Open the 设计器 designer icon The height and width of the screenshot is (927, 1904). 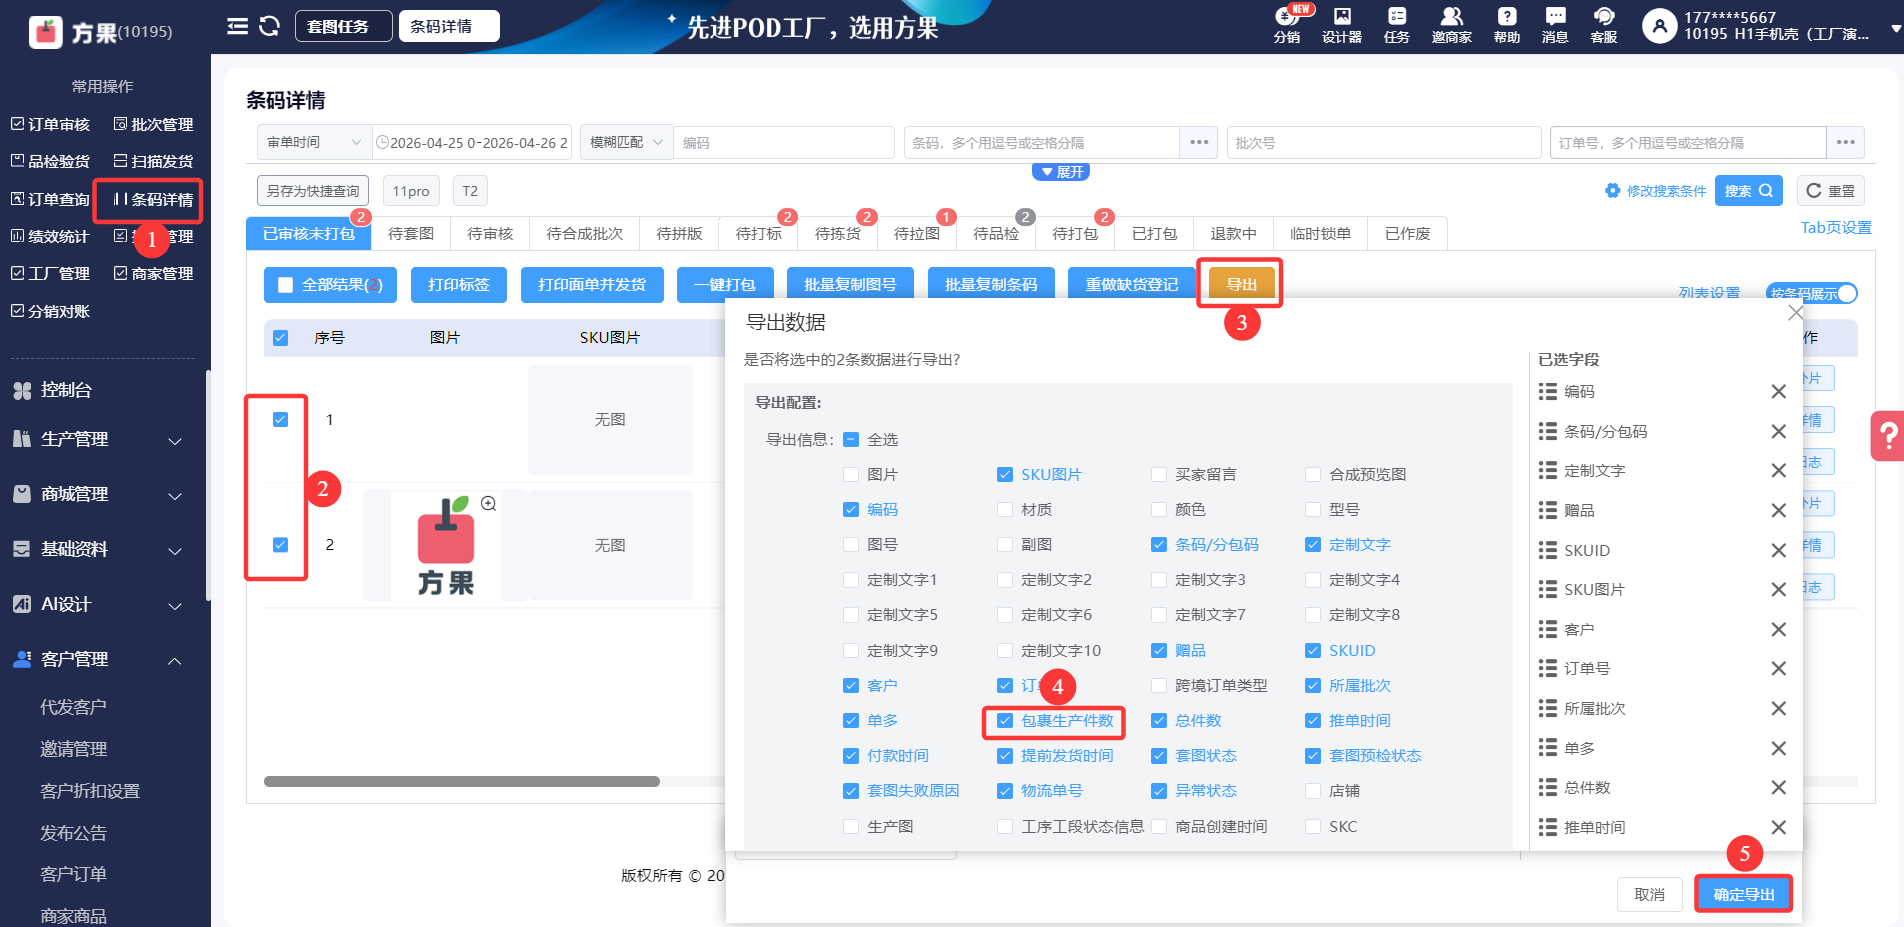[x=1341, y=25]
